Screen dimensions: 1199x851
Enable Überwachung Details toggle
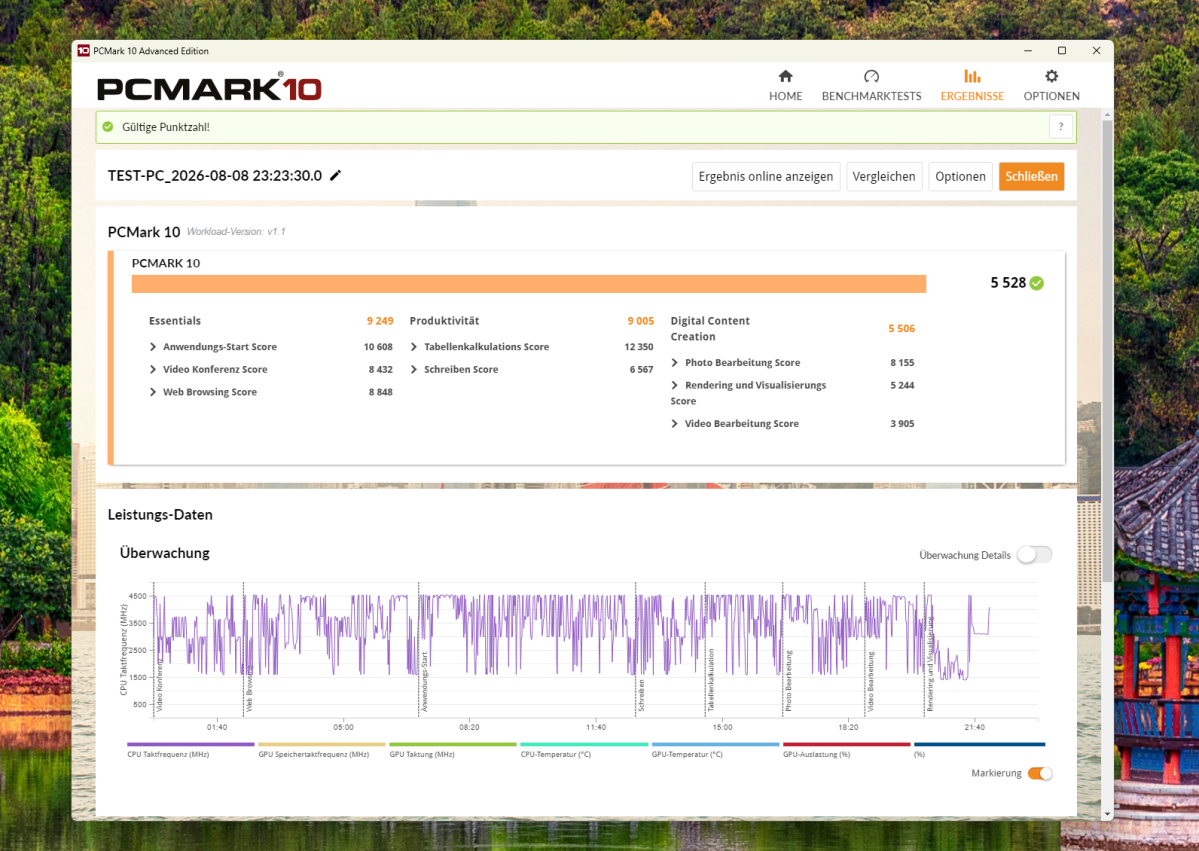pos(1034,555)
